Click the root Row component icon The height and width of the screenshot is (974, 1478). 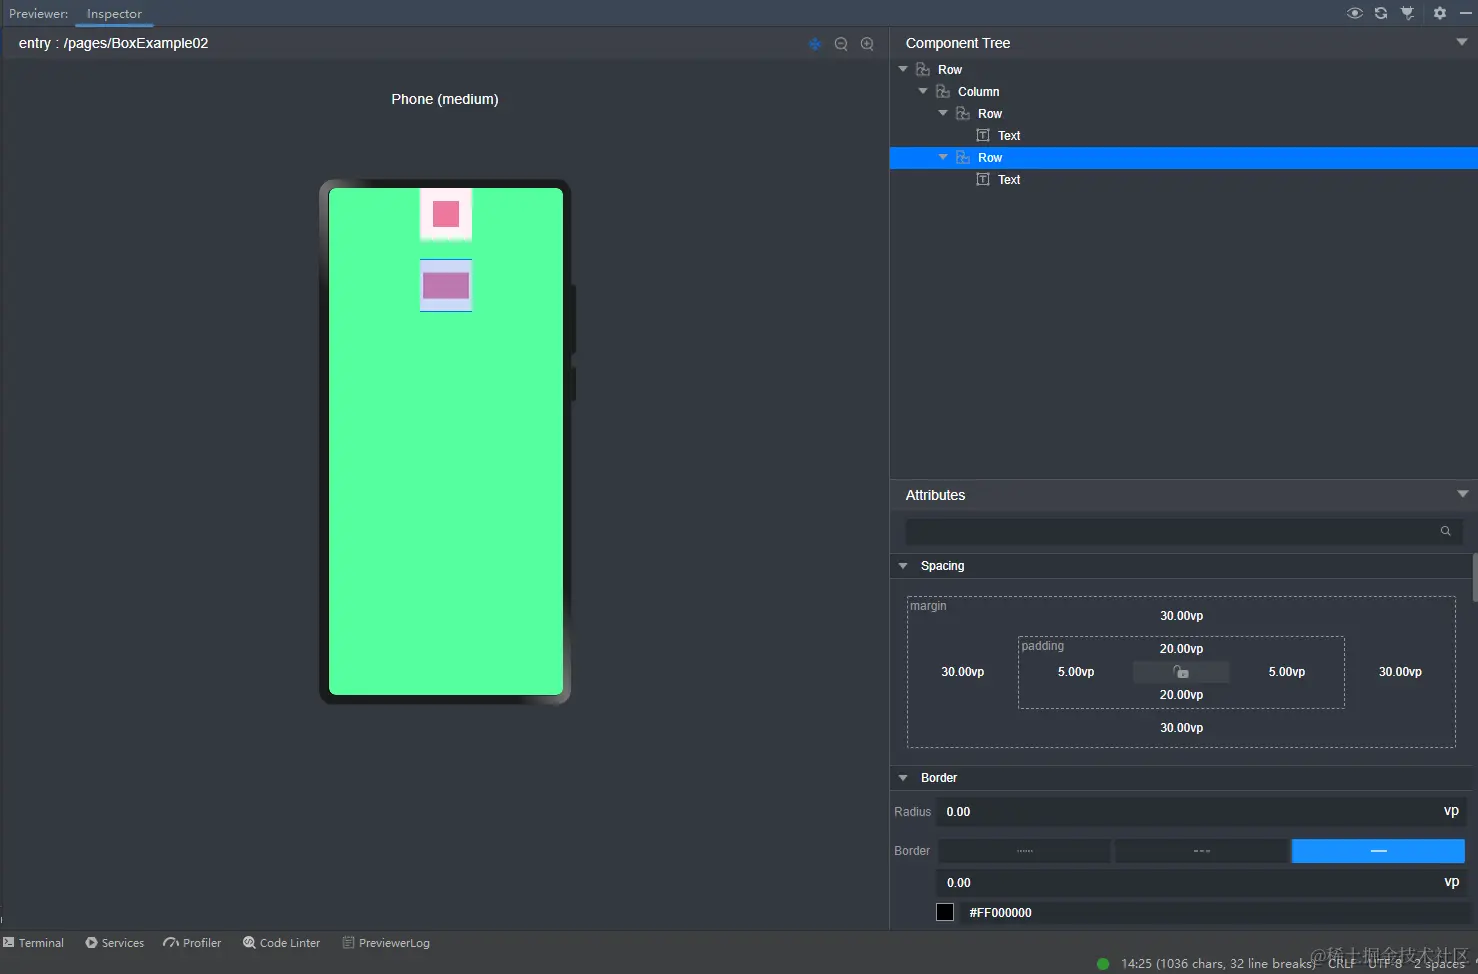coord(923,70)
